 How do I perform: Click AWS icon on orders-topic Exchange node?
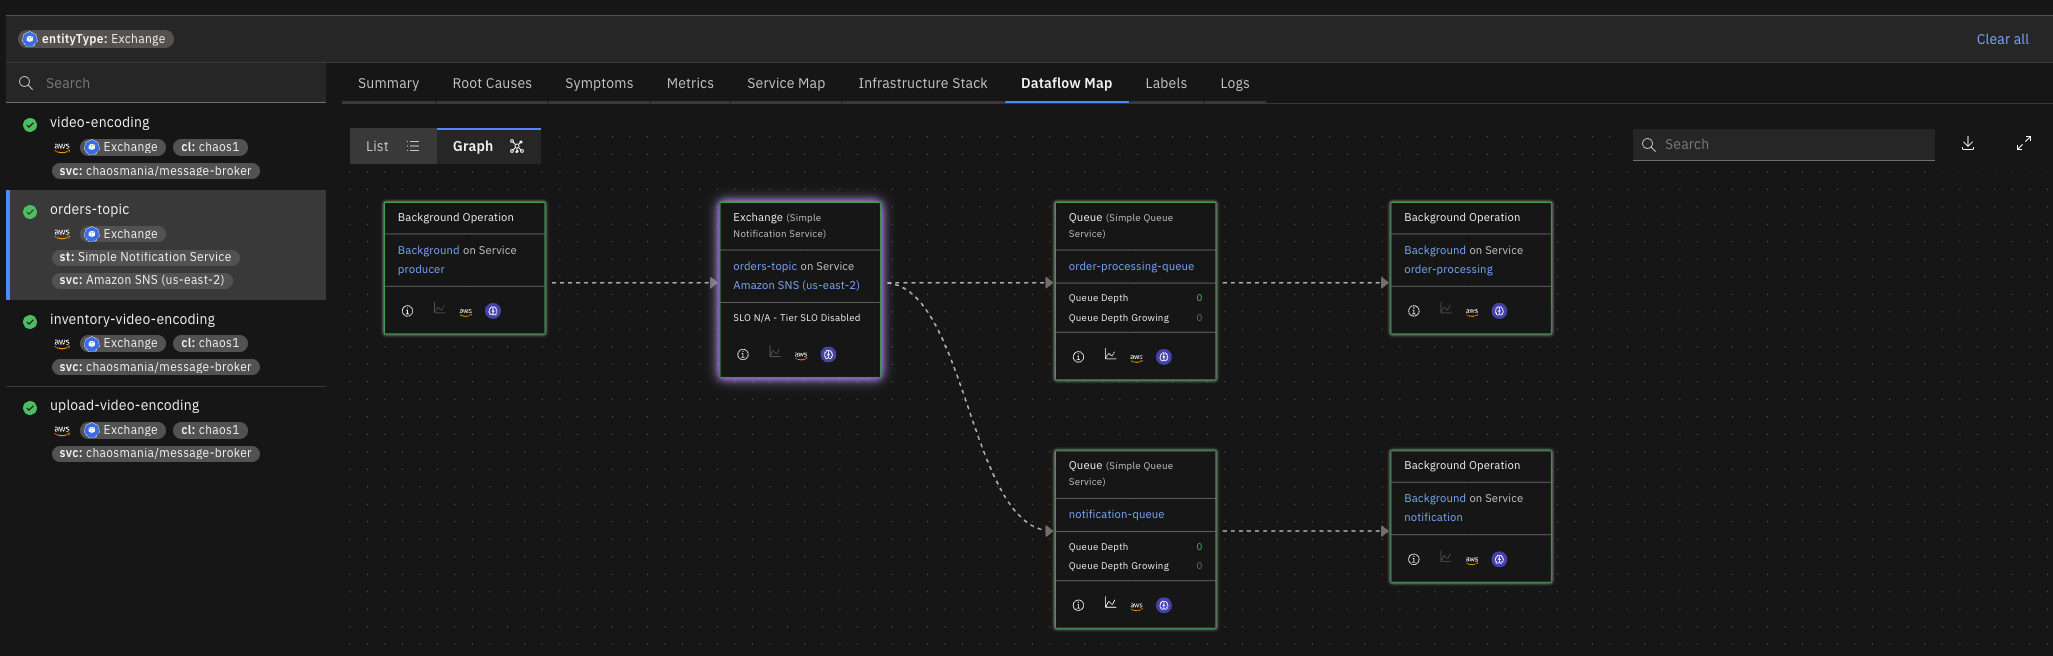(801, 355)
